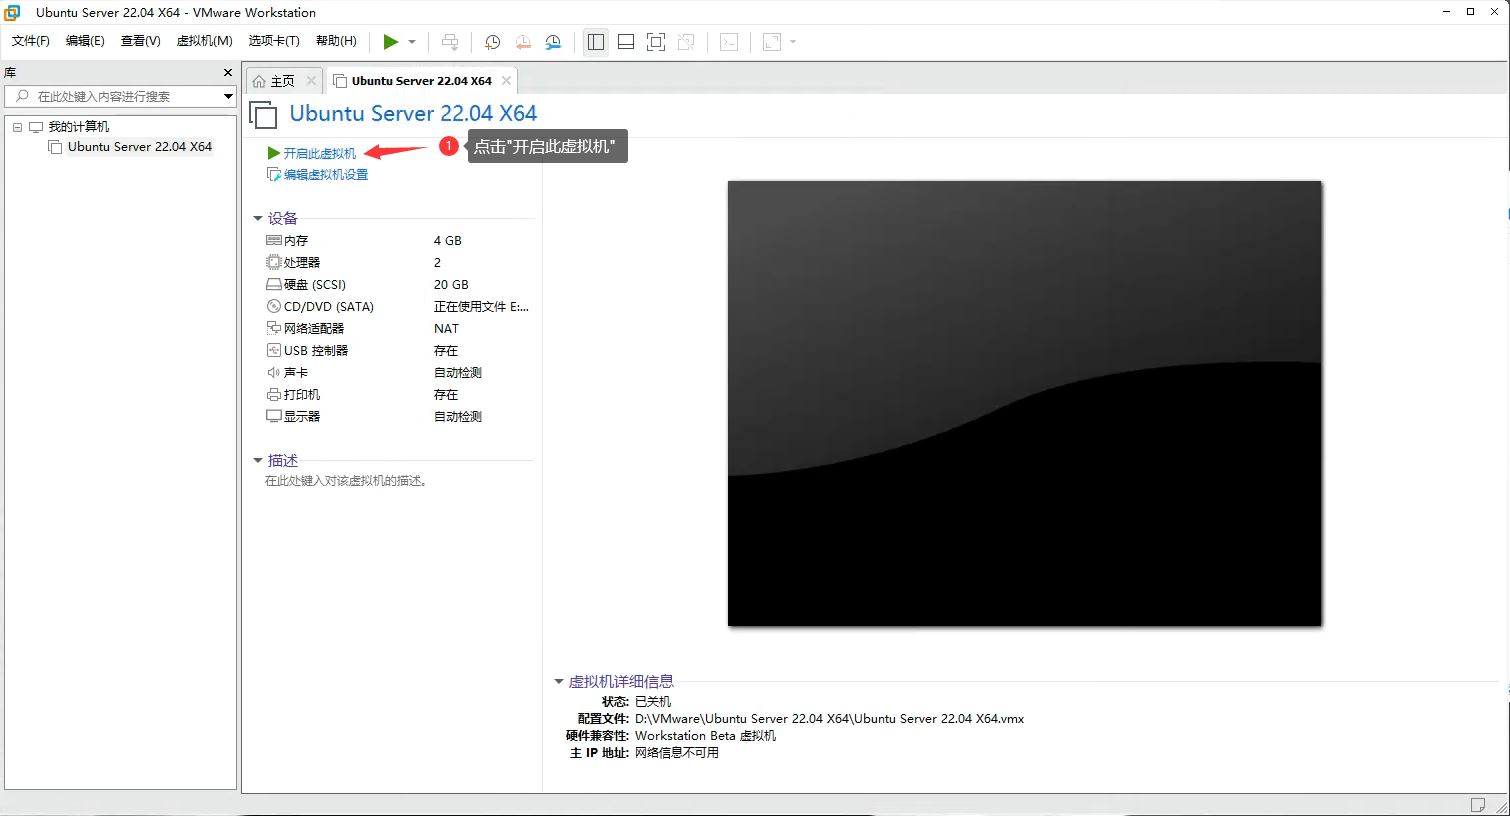This screenshot has width=1510, height=816.
Task: Click the NAT network value
Action: pyautogui.click(x=446, y=329)
